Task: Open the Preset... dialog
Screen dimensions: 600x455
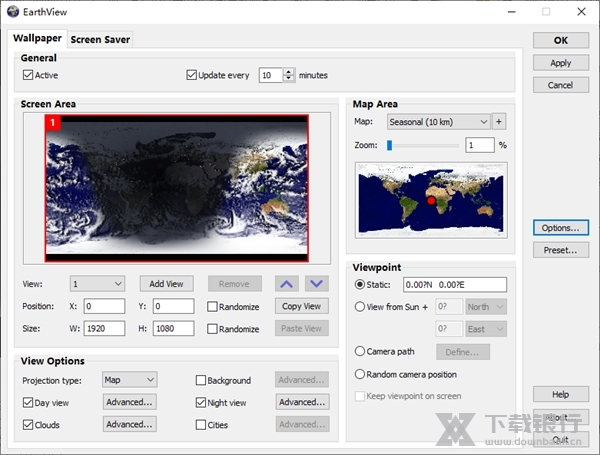Action: tap(561, 250)
